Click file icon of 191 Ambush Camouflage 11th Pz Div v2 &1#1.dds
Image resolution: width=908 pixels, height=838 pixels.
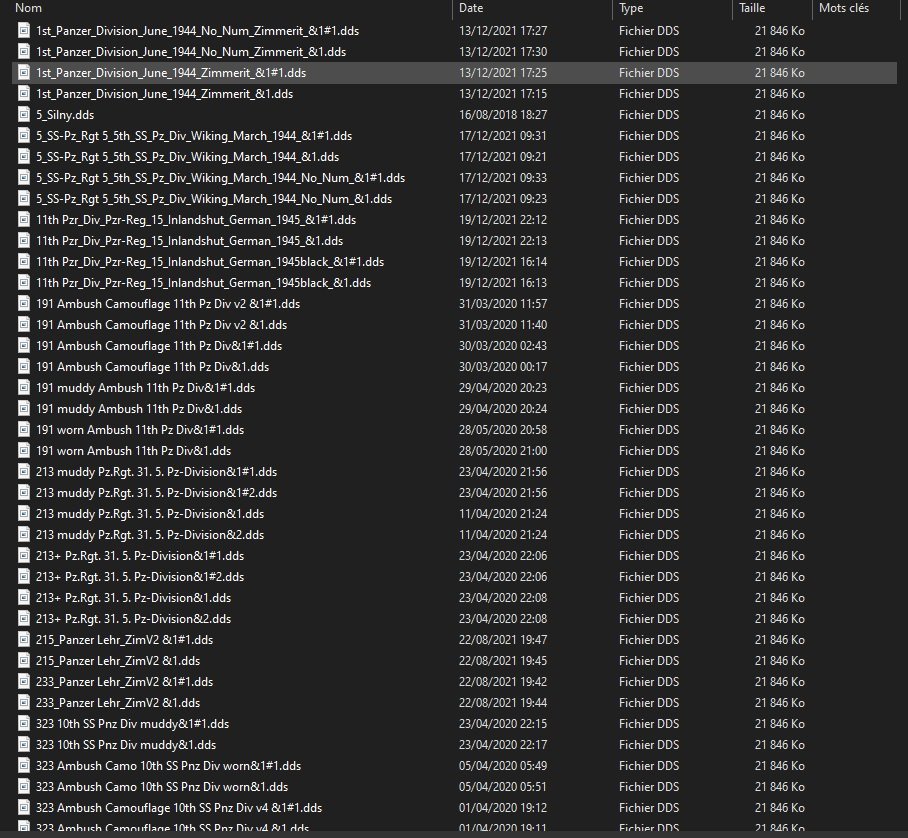click(24, 303)
